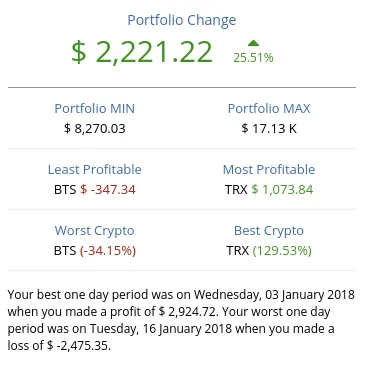Click the Portfolio MAX label
376x372 pixels.
point(269,109)
